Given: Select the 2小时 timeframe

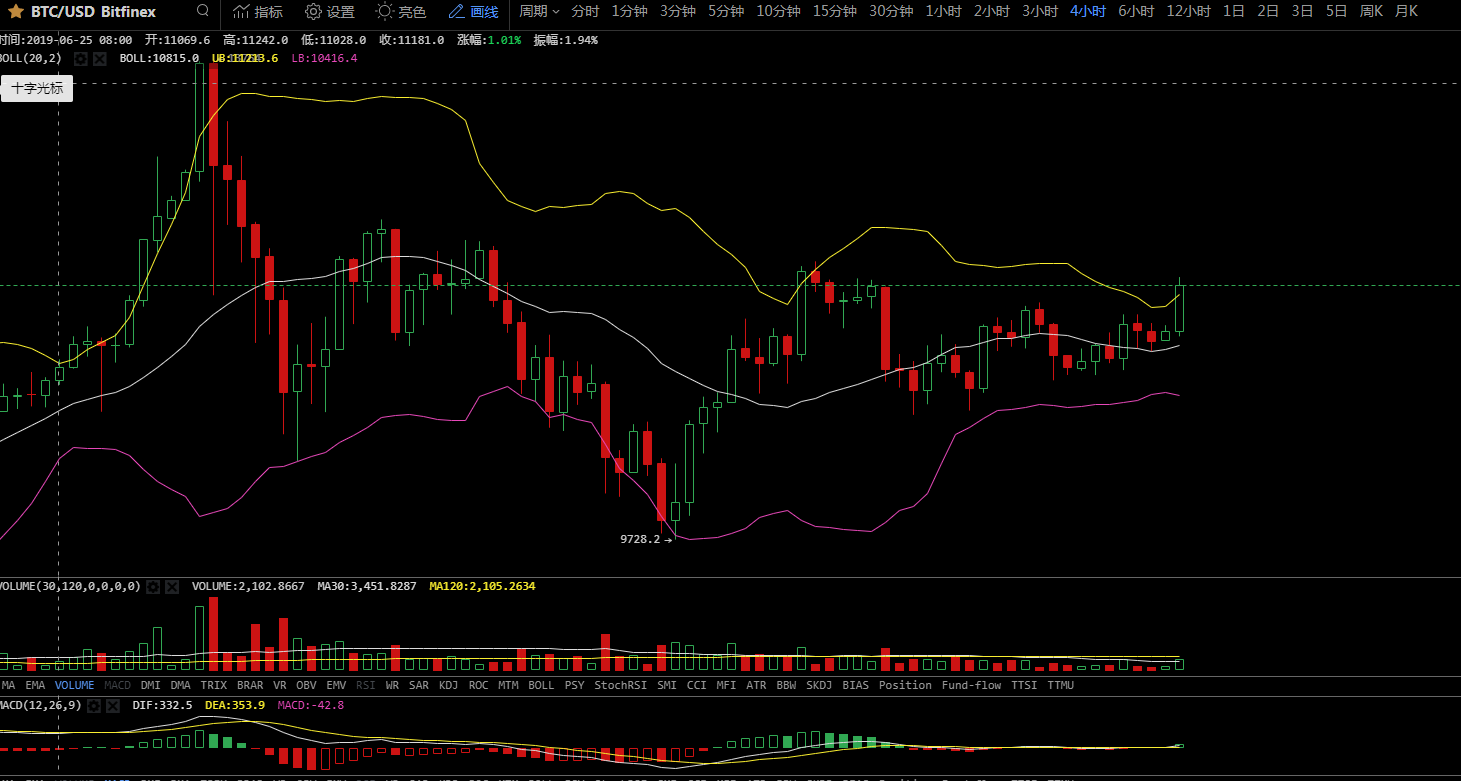Looking at the screenshot, I should (x=992, y=12).
